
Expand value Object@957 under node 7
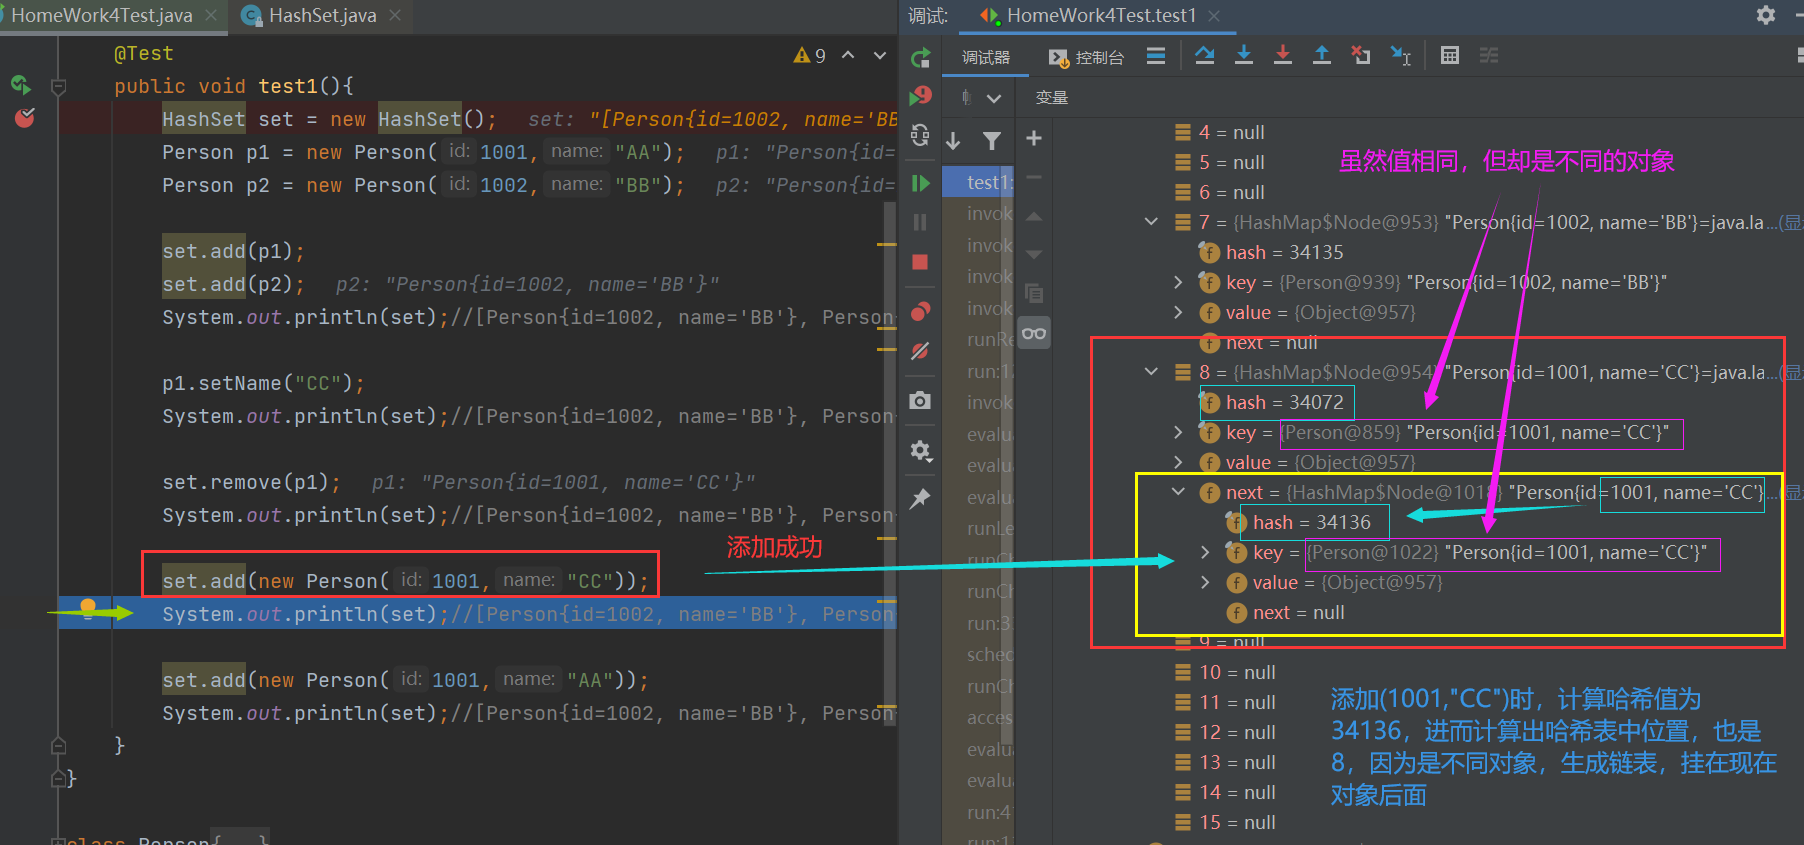click(x=1178, y=312)
